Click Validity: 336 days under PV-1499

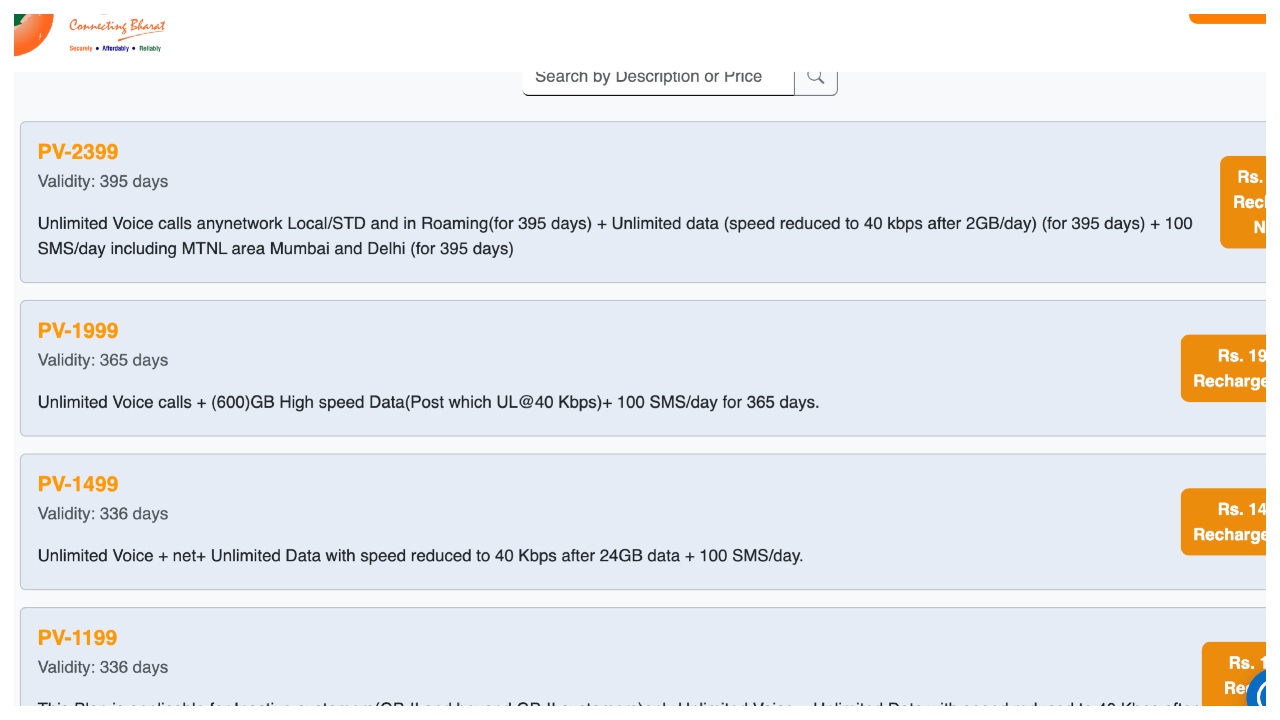pyautogui.click(x=103, y=514)
